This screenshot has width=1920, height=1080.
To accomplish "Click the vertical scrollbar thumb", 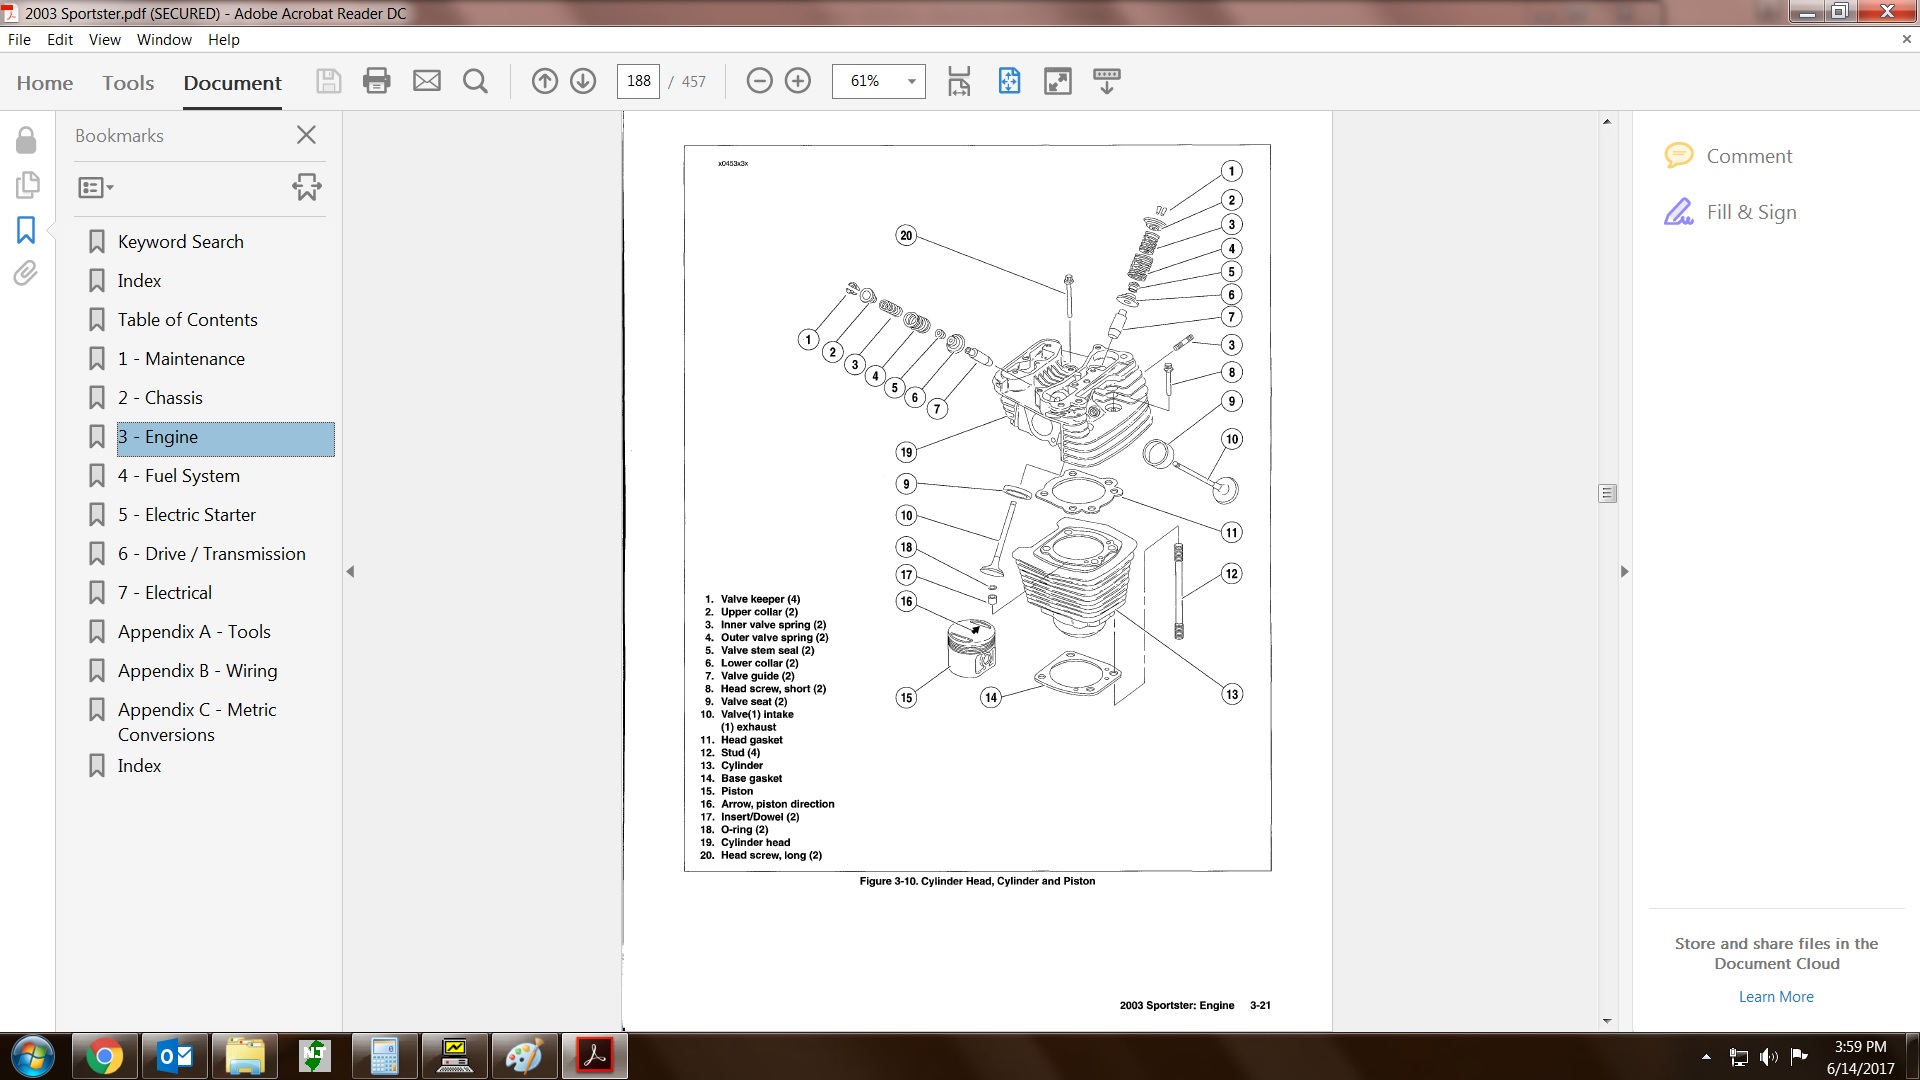I will (x=1607, y=494).
